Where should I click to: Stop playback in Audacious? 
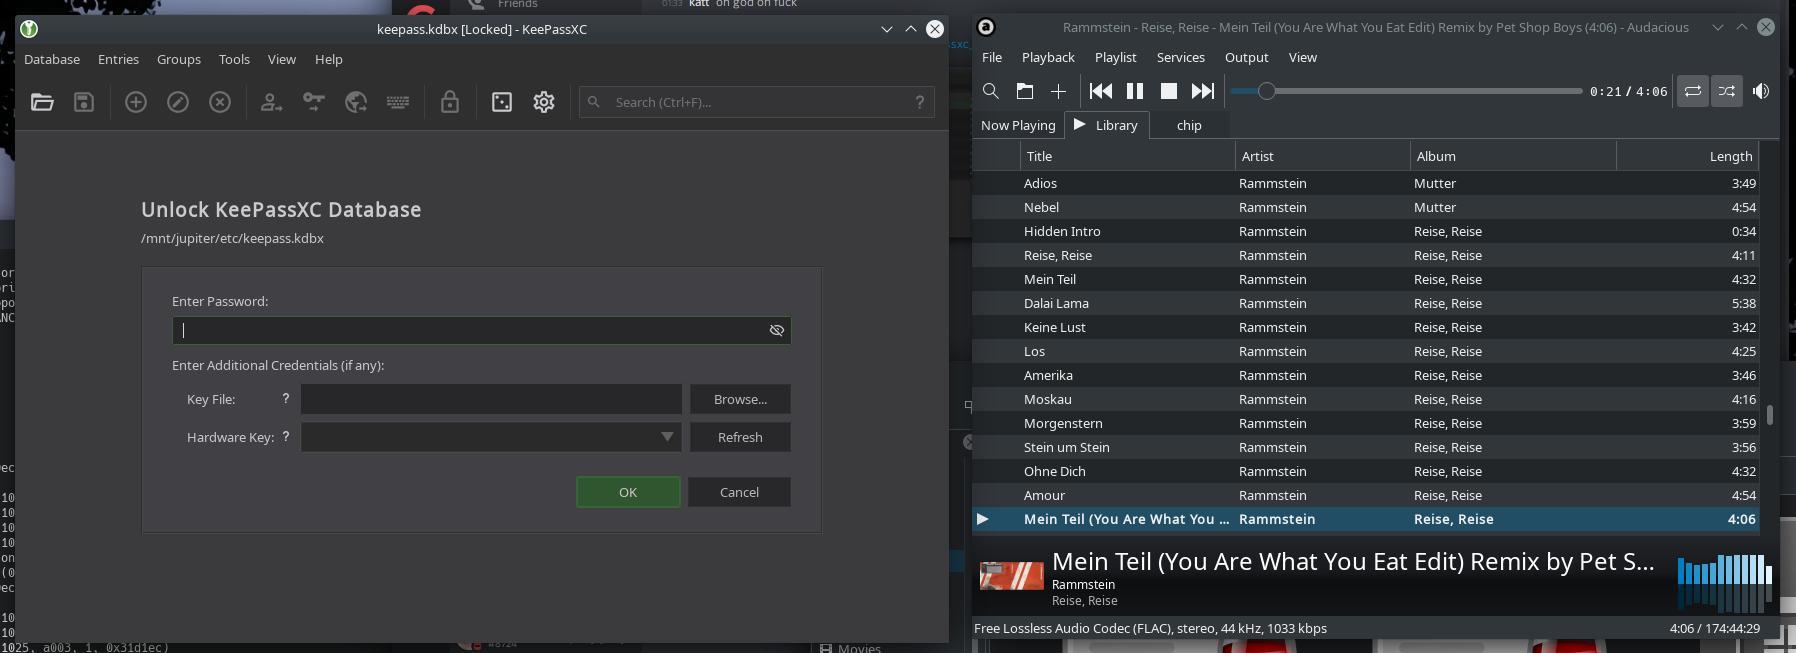click(1168, 91)
